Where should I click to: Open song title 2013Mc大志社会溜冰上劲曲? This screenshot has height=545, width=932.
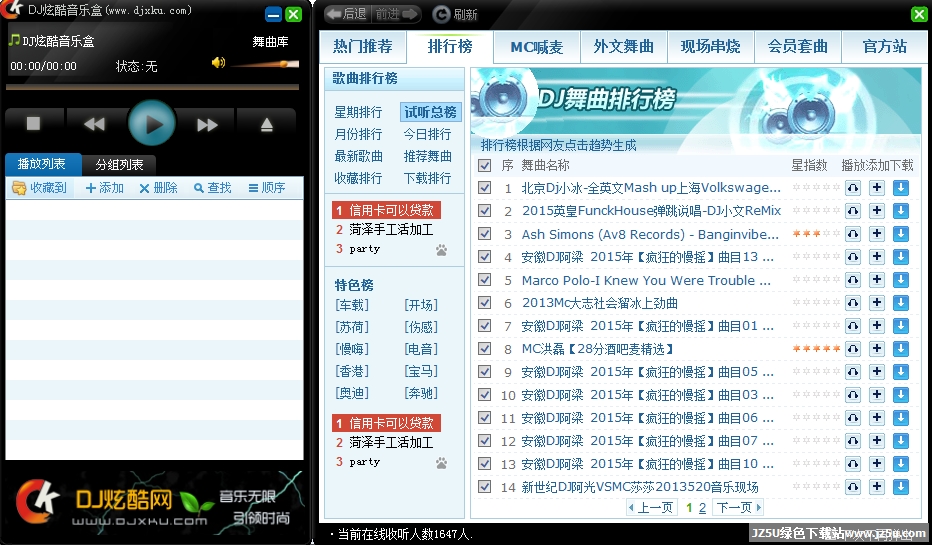point(599,303)
